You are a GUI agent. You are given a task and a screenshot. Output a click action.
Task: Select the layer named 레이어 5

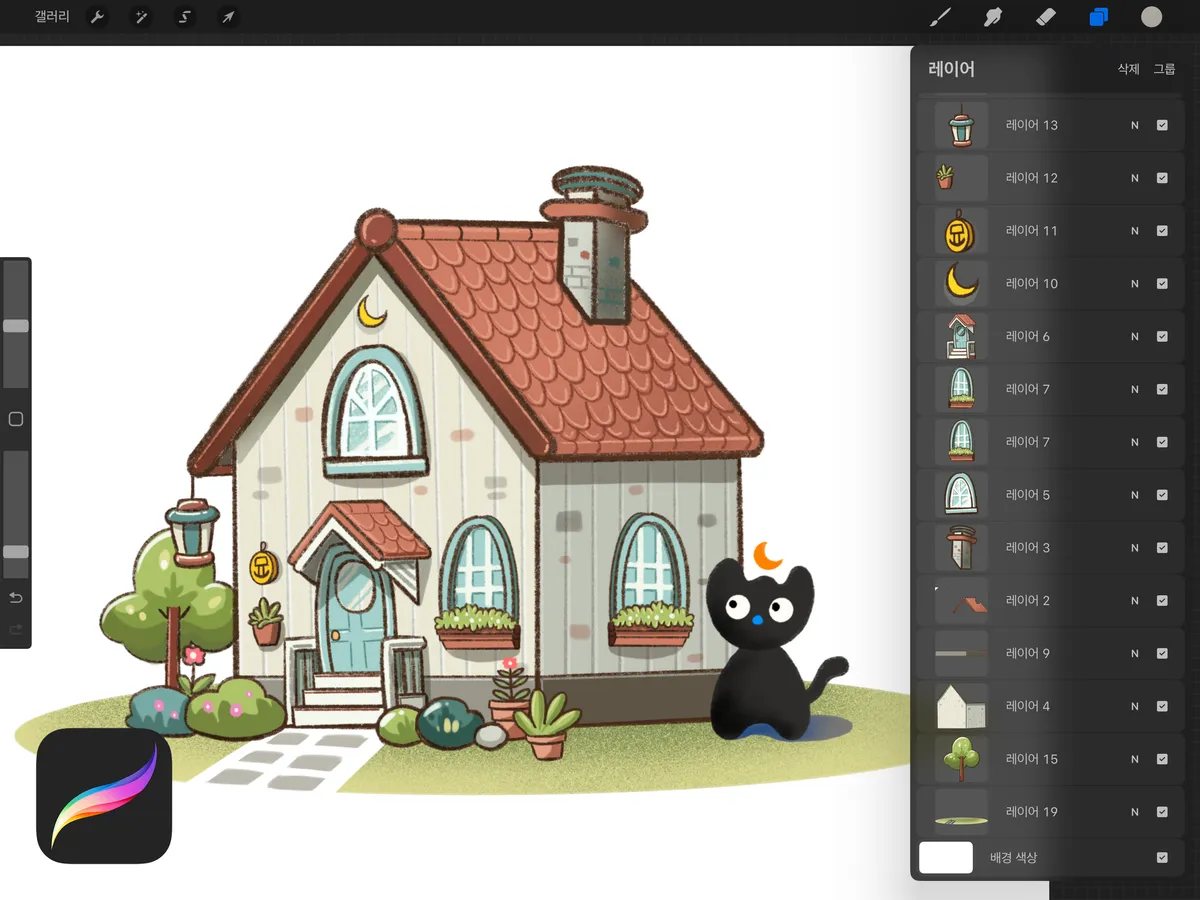tap(1028, 495)
